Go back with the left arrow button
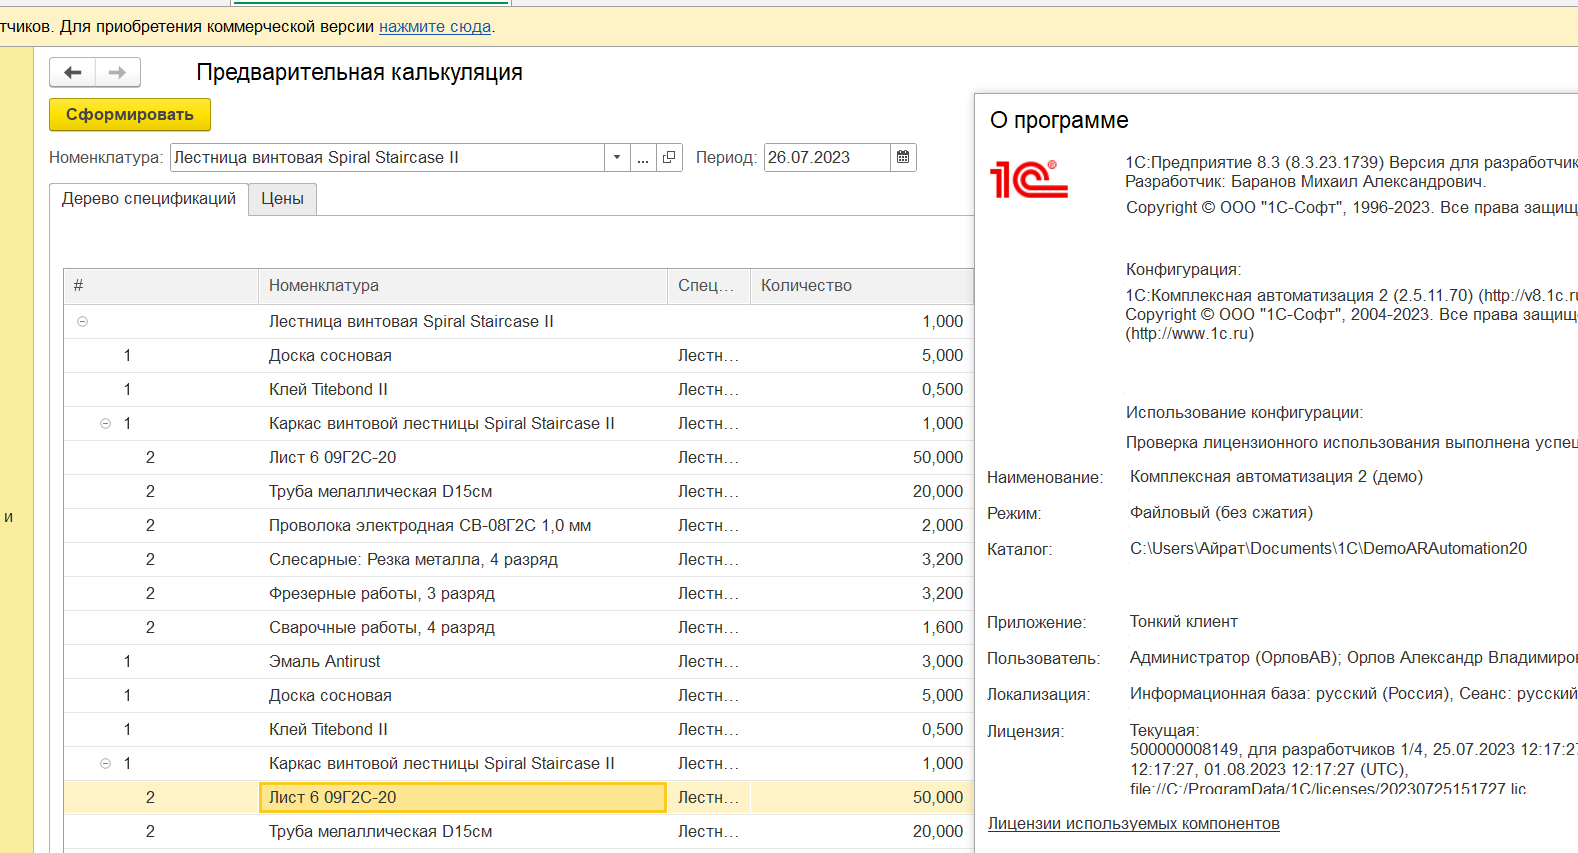 tap(72, 72)
